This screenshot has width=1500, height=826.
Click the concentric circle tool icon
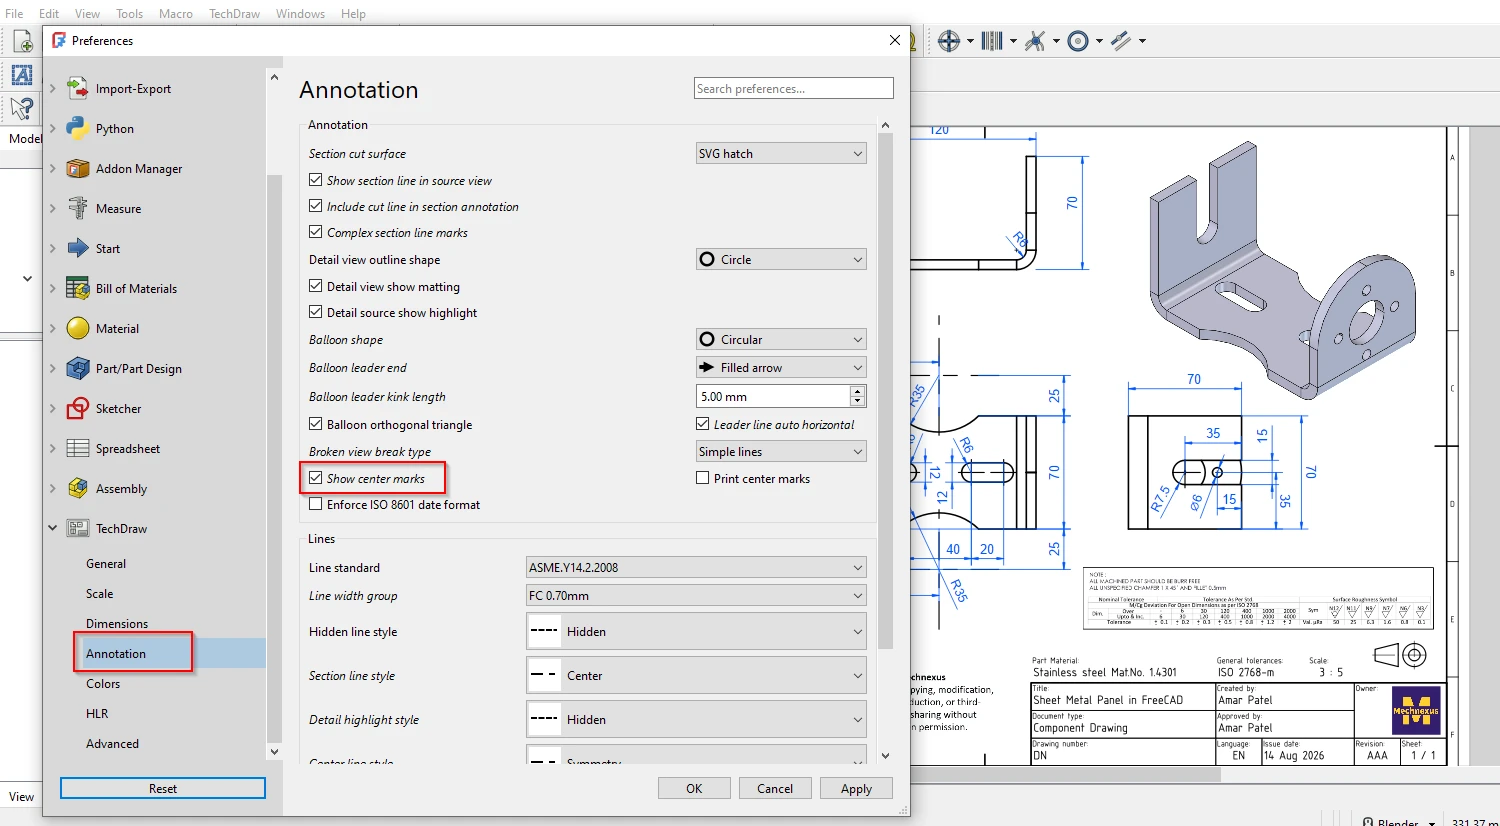click(x=1078, y=41)
